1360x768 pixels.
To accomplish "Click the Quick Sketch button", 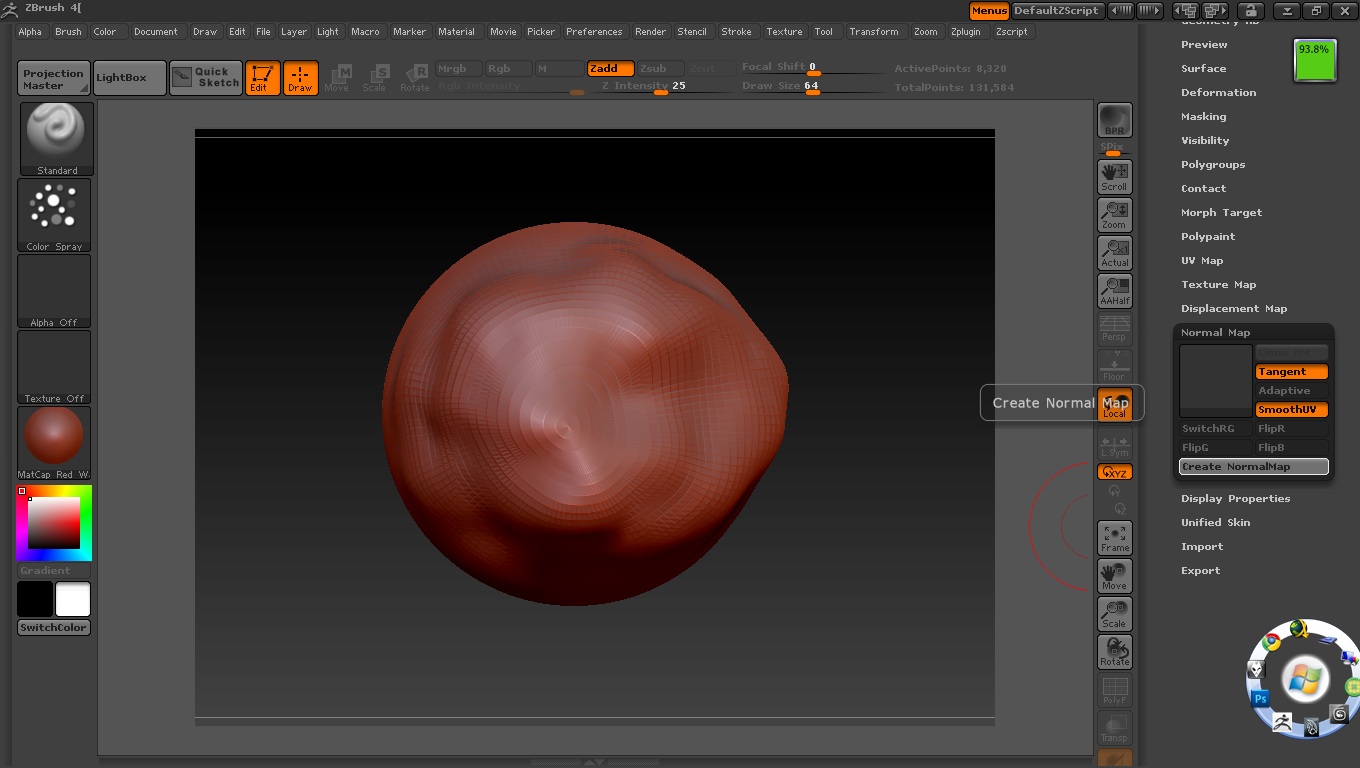I will [206, 77].
